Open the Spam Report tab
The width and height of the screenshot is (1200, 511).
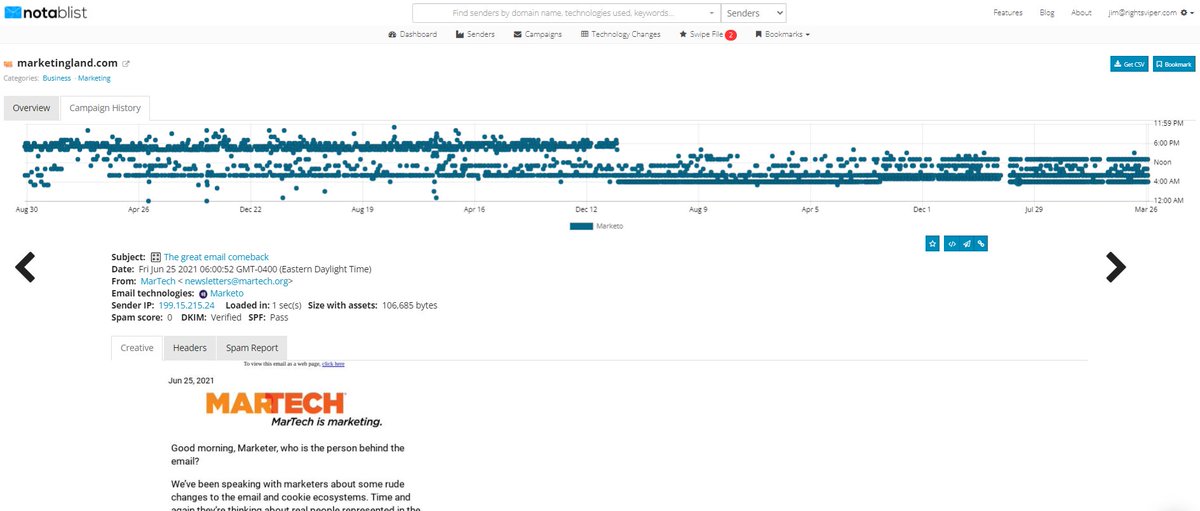(252, 348)
